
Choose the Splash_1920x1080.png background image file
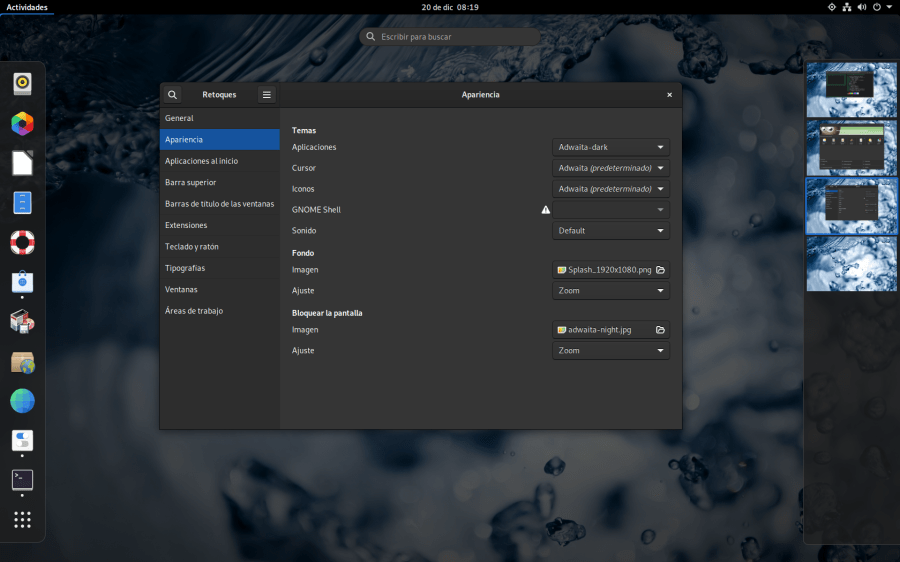[x=611, y=270]
